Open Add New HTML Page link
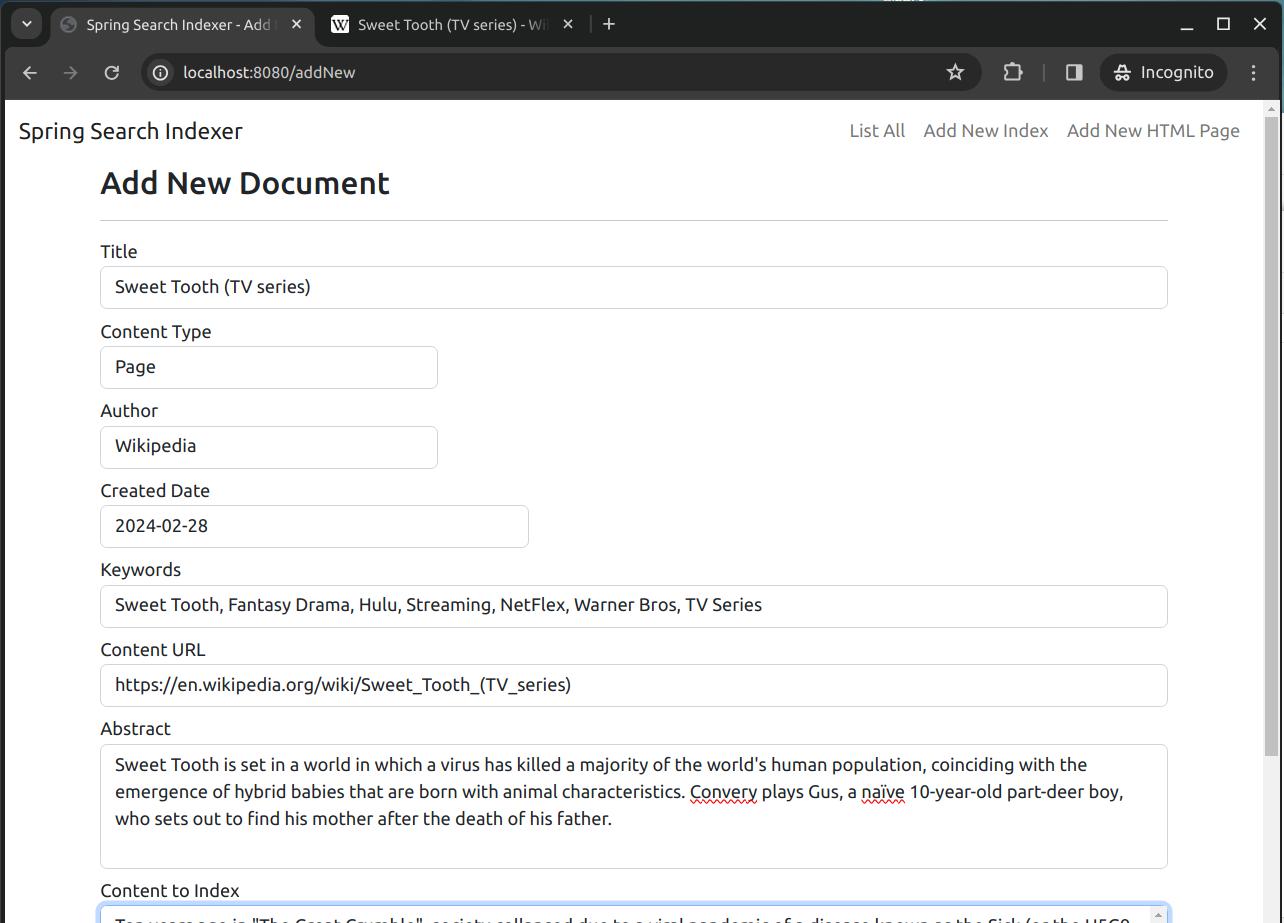Screen dimensions: 1284x923 [x=1153, y=131]
